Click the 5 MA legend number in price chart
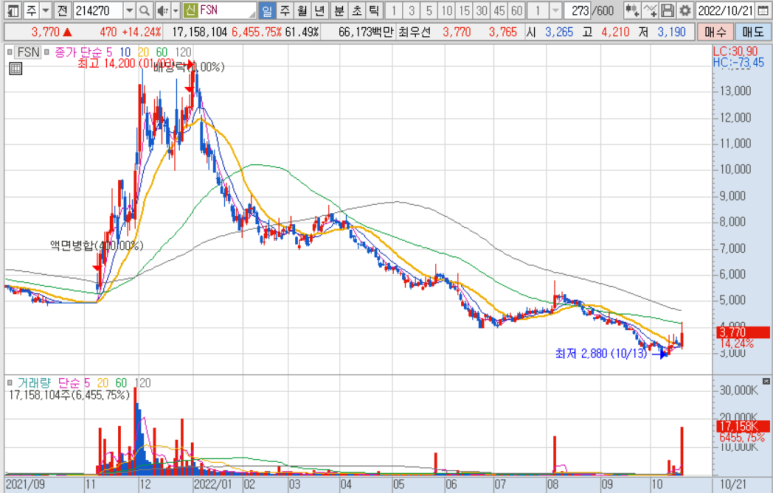 coord(109,52)
